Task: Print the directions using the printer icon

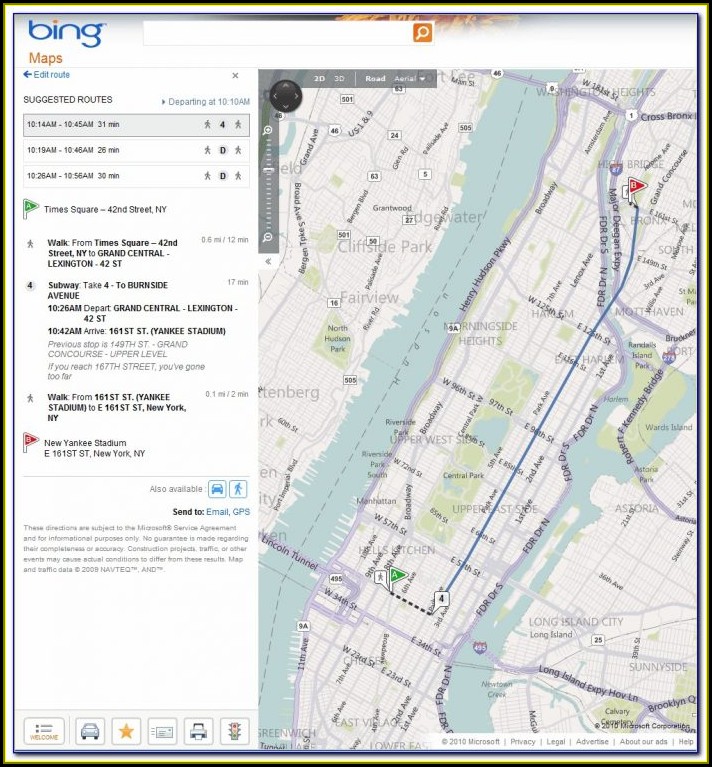Action: pos(199,731)
